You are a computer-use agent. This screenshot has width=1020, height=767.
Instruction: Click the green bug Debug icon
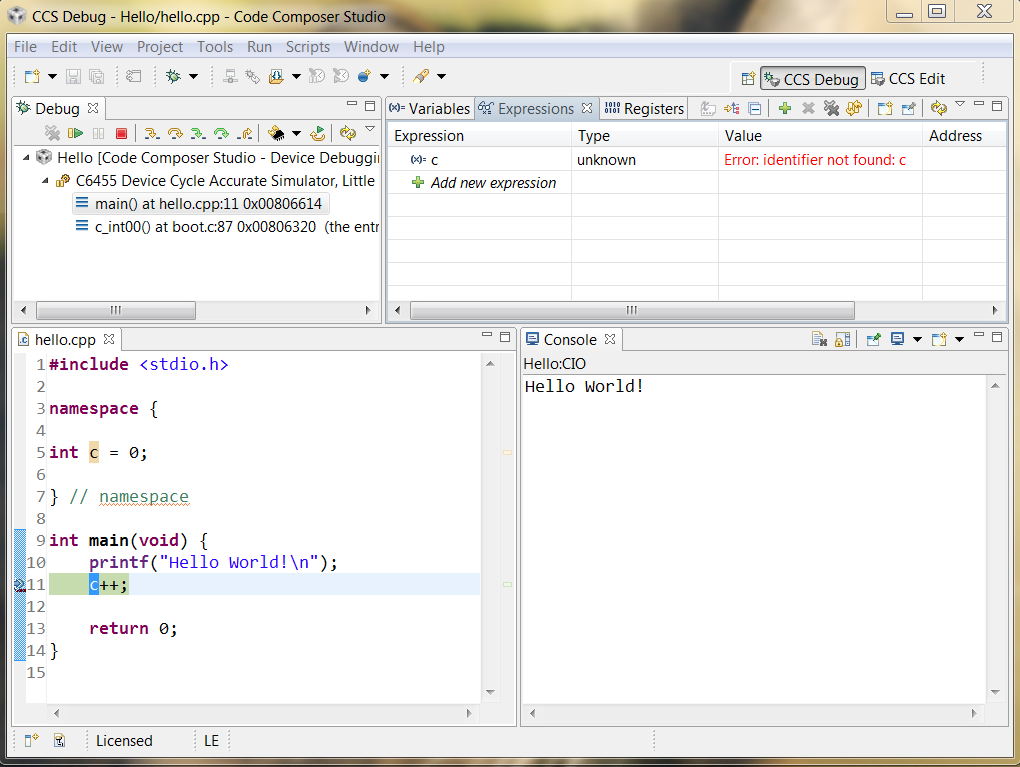point(173,76)
